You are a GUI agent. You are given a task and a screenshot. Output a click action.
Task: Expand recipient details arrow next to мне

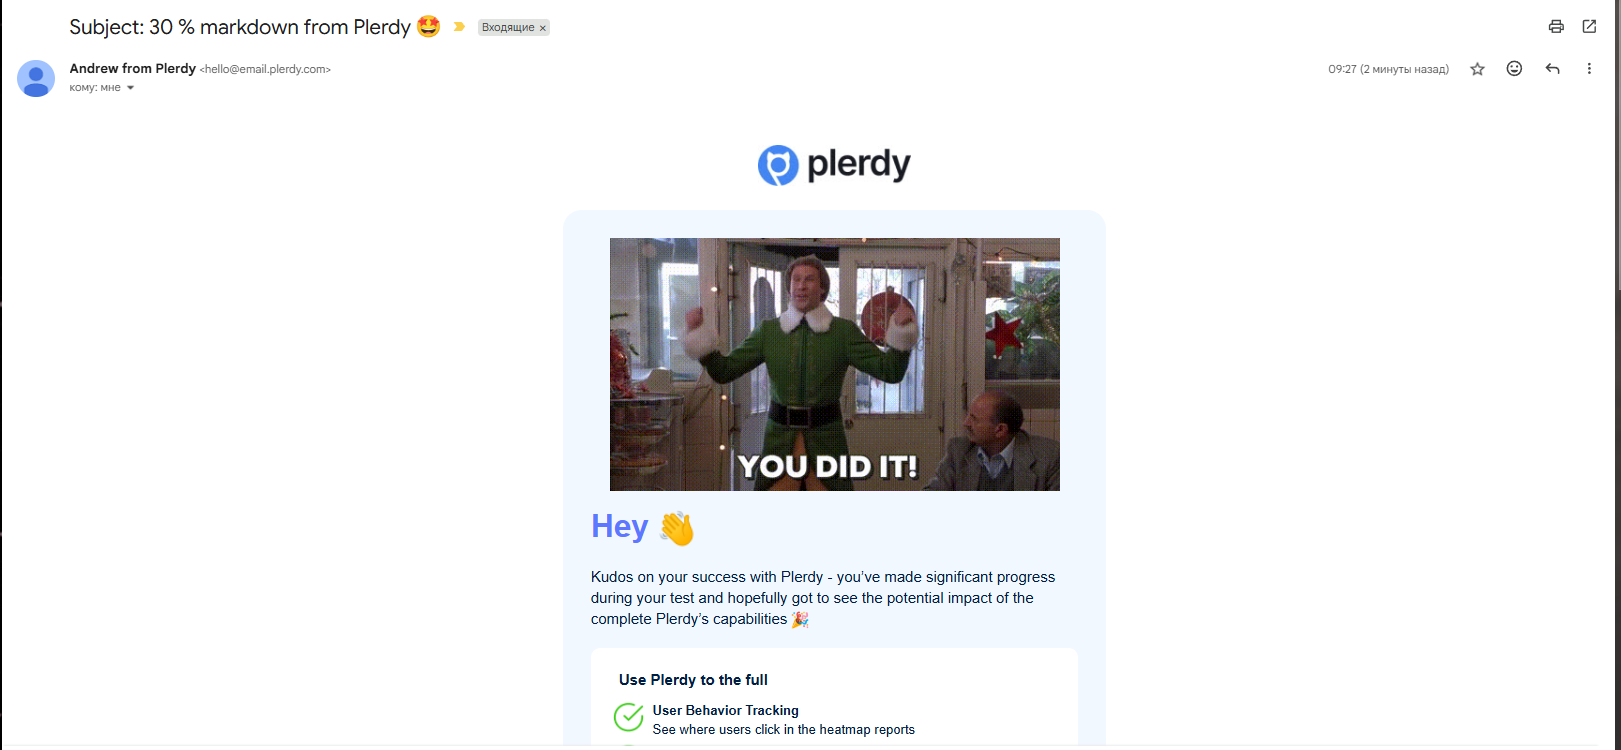click(130, 88)
